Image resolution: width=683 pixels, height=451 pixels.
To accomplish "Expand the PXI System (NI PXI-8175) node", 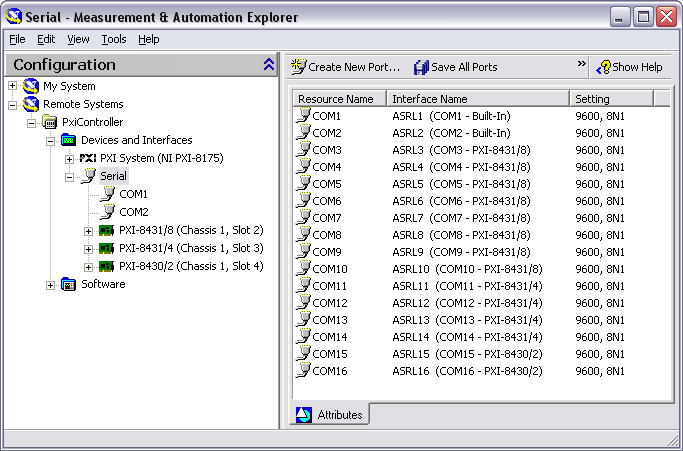I will pos(69,159).
